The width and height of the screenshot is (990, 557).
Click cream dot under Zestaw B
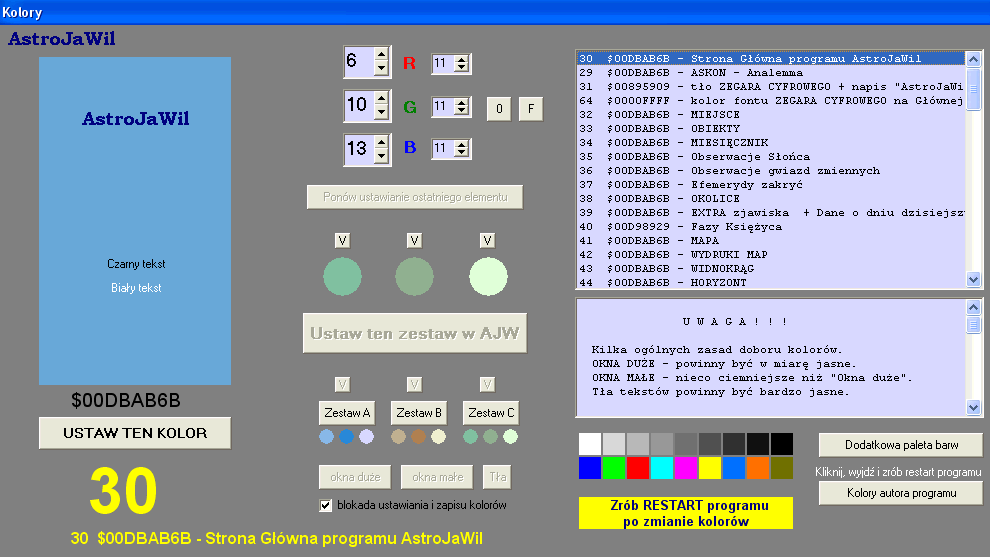tap(438, 436)
